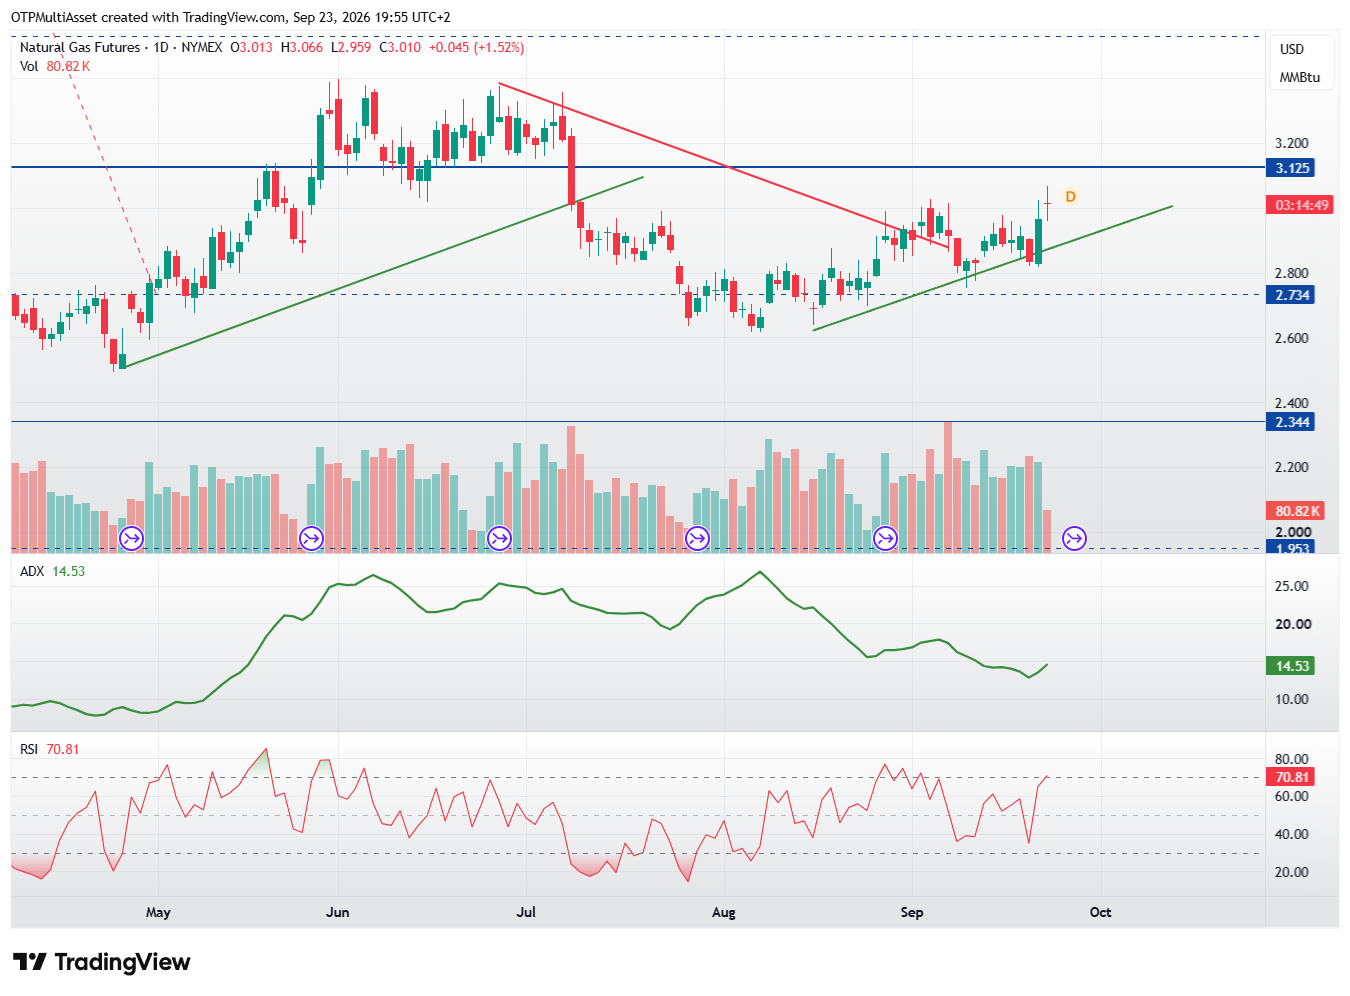Image resolution: width=1350 pixels, height=996 pixels.
Task: Click the 2.400 price axis label
Action: coord(1292,403)
